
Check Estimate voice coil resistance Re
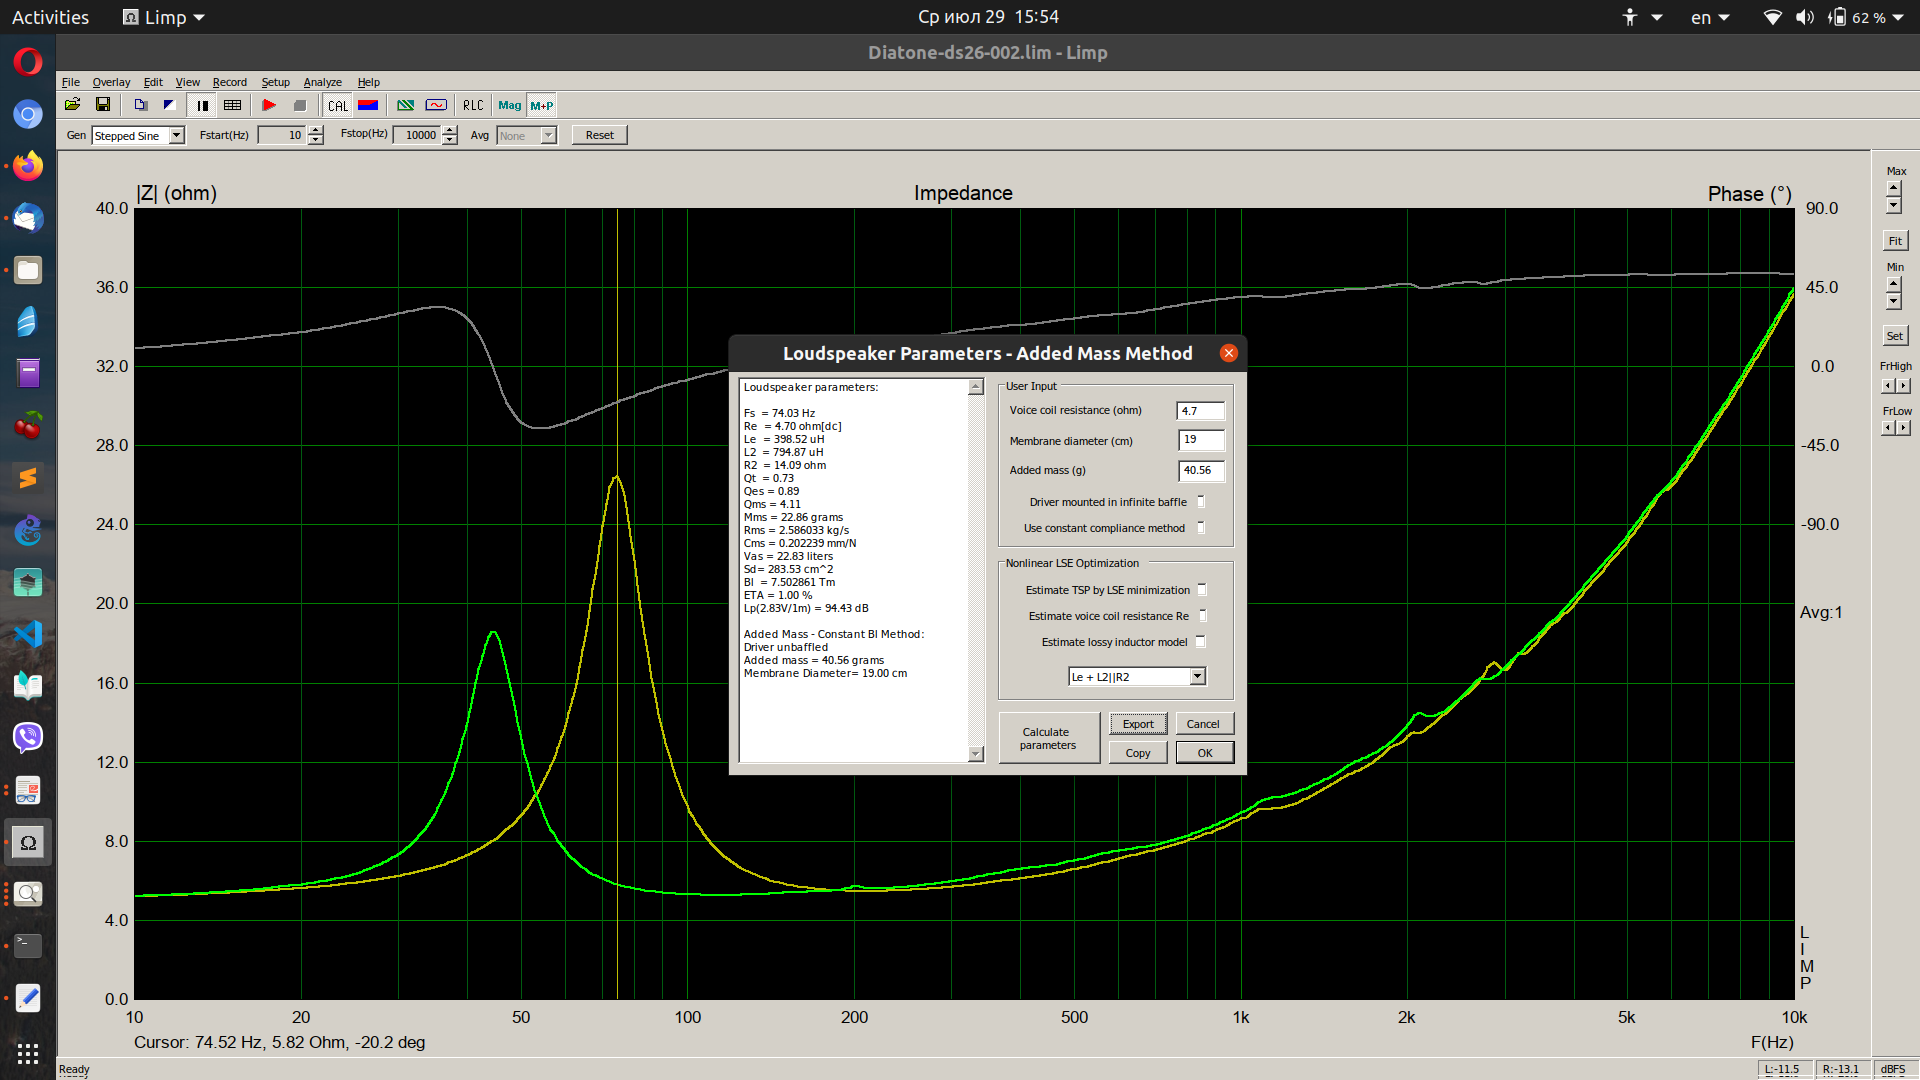coord(1202,616)
